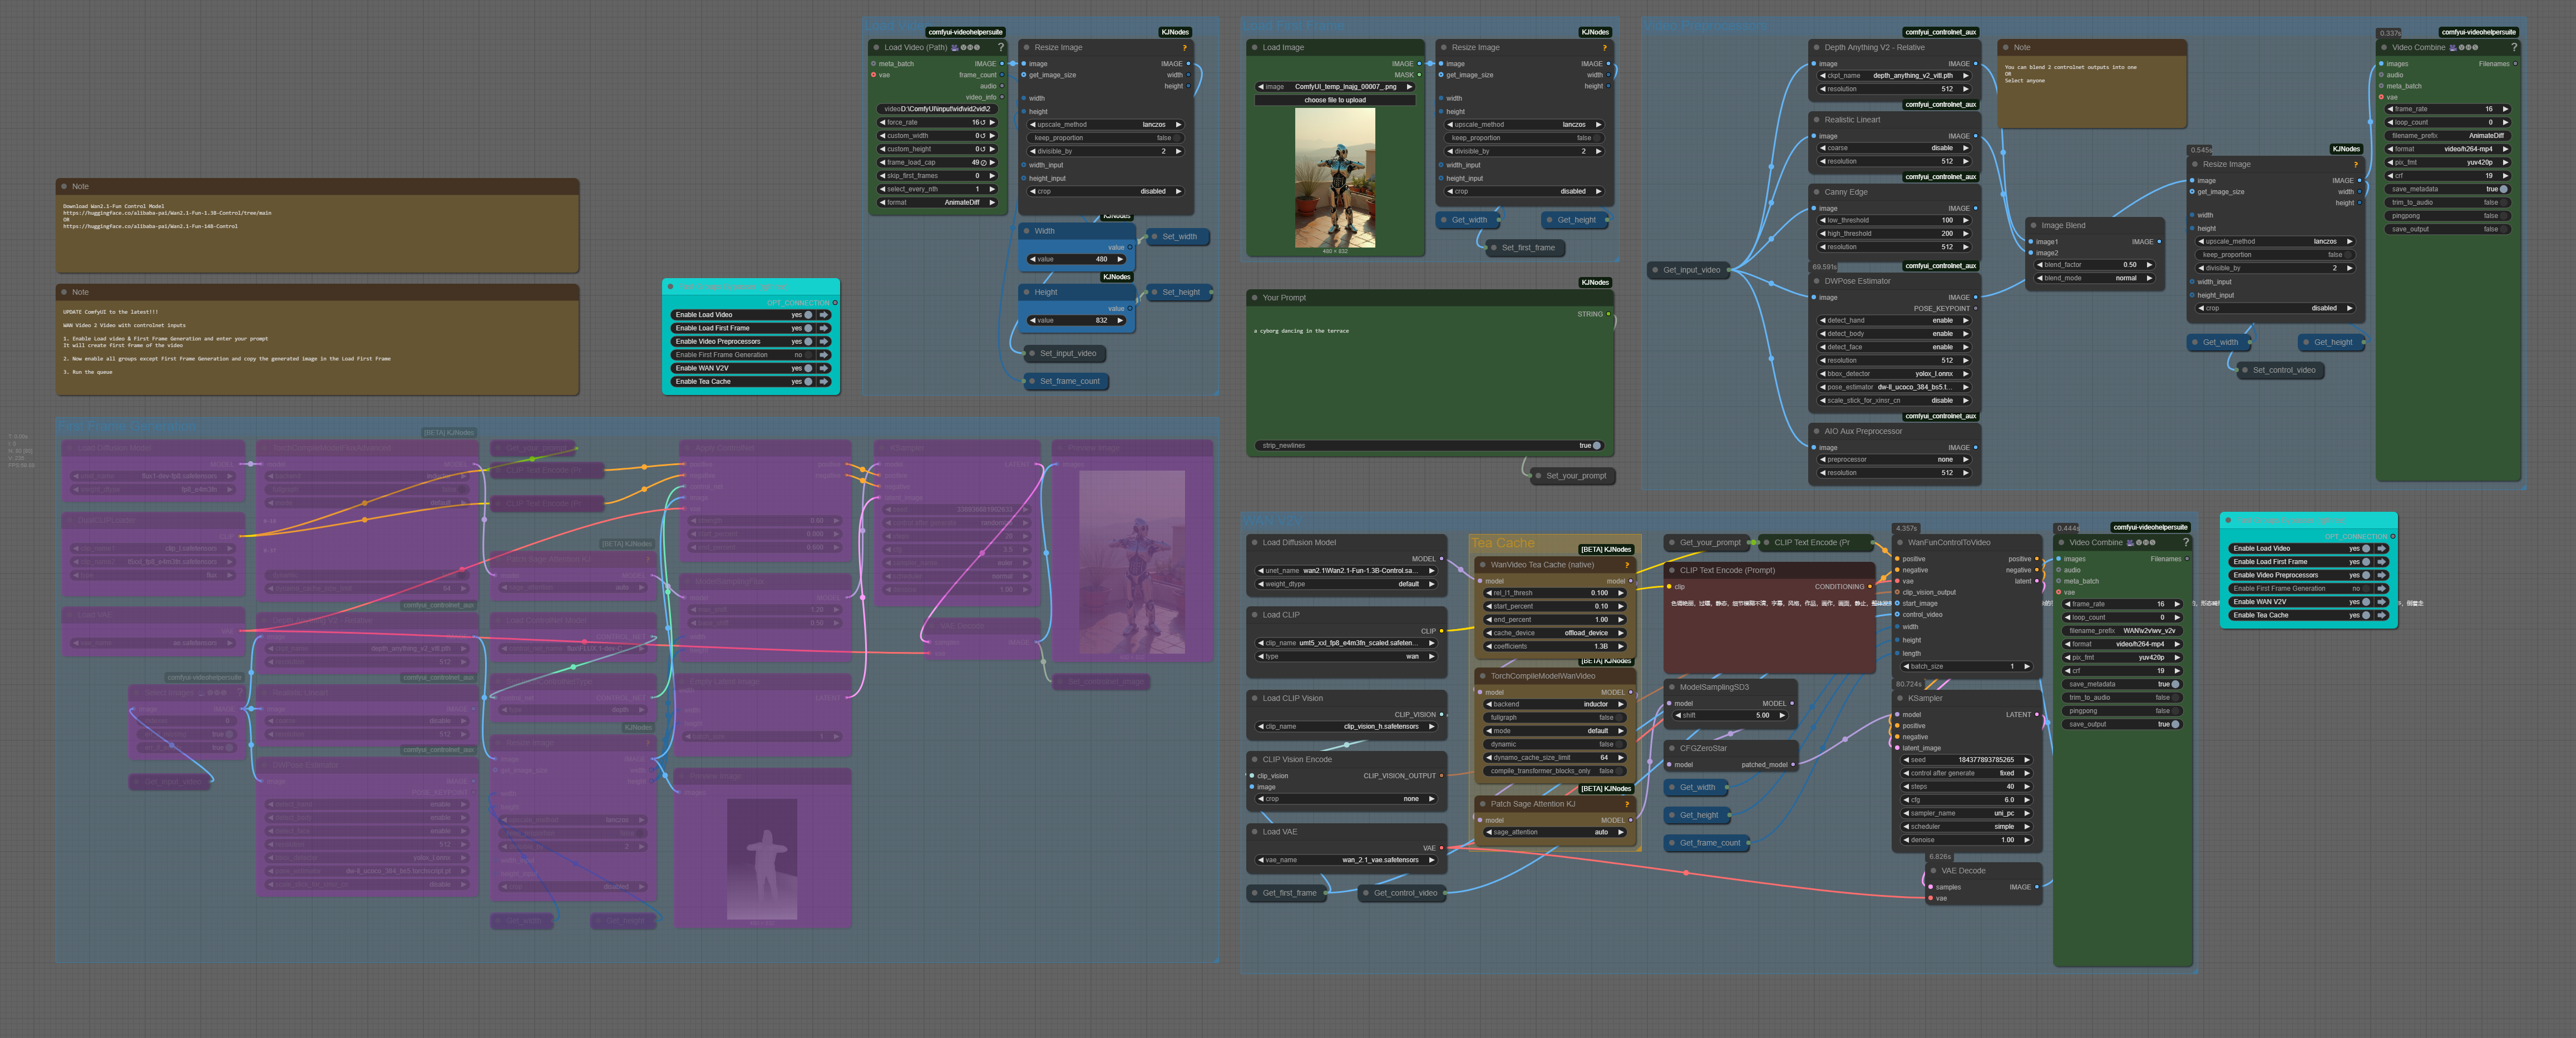Toggle strip_newlines in Your Prompt node

point(1596,446)
